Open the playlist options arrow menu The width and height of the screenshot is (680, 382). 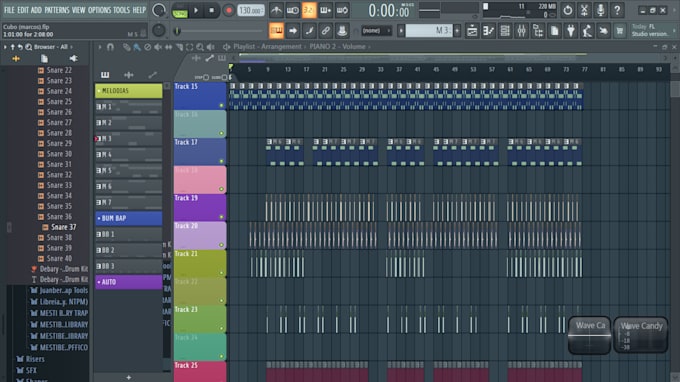point(99,47)
